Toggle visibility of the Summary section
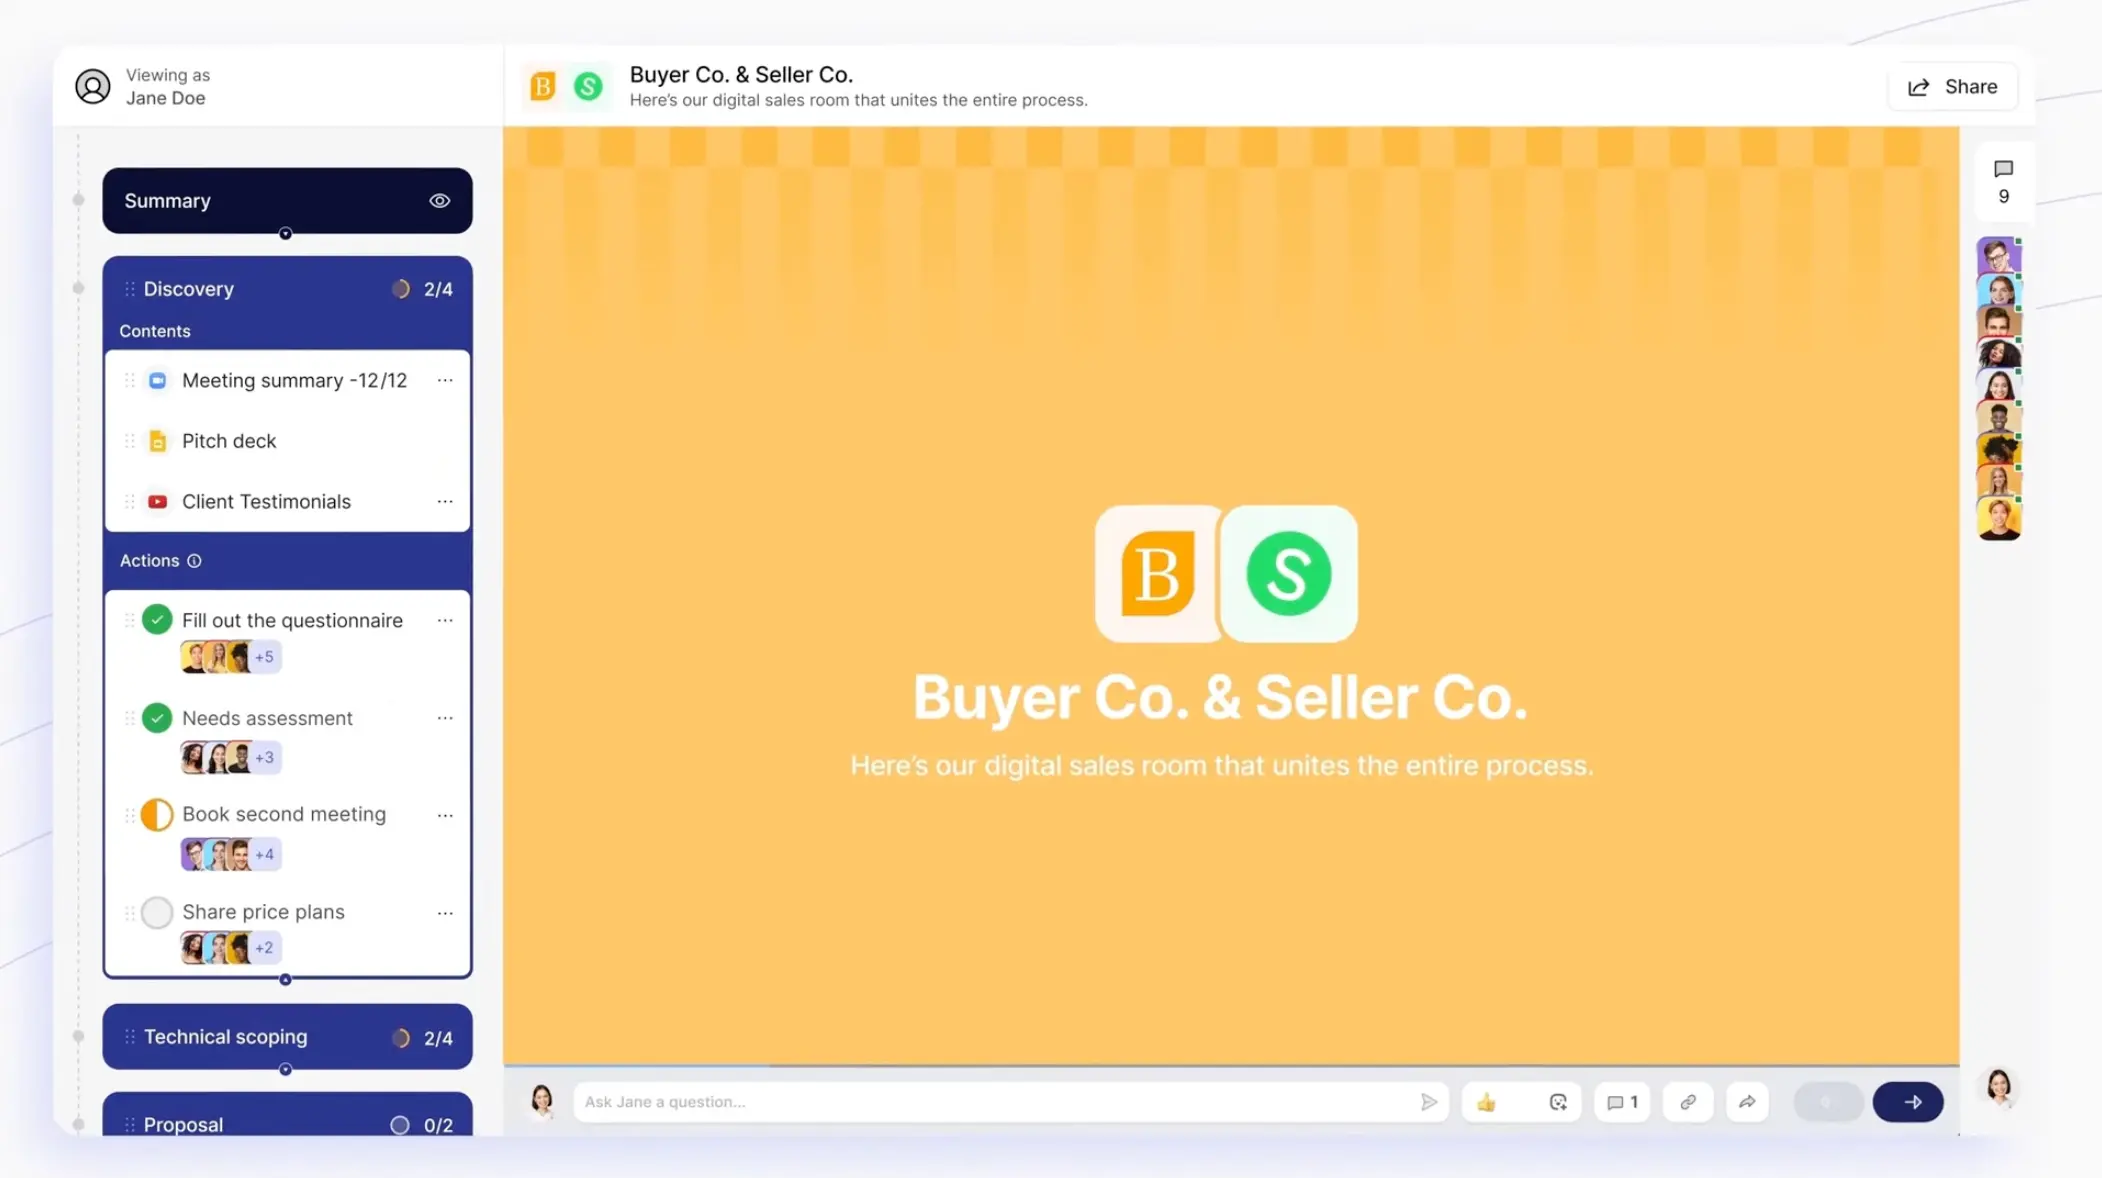Viewport: 2102px width, 1178px height. click(440, 200)
